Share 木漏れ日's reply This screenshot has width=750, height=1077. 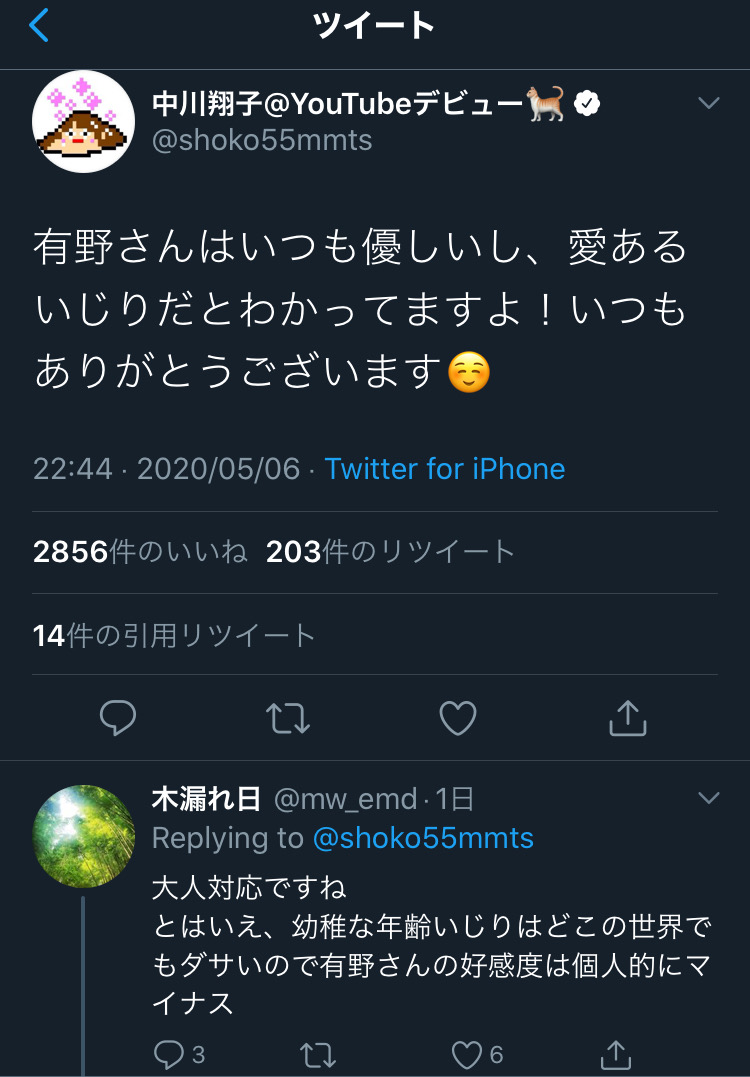click(x=616, y=1054)
